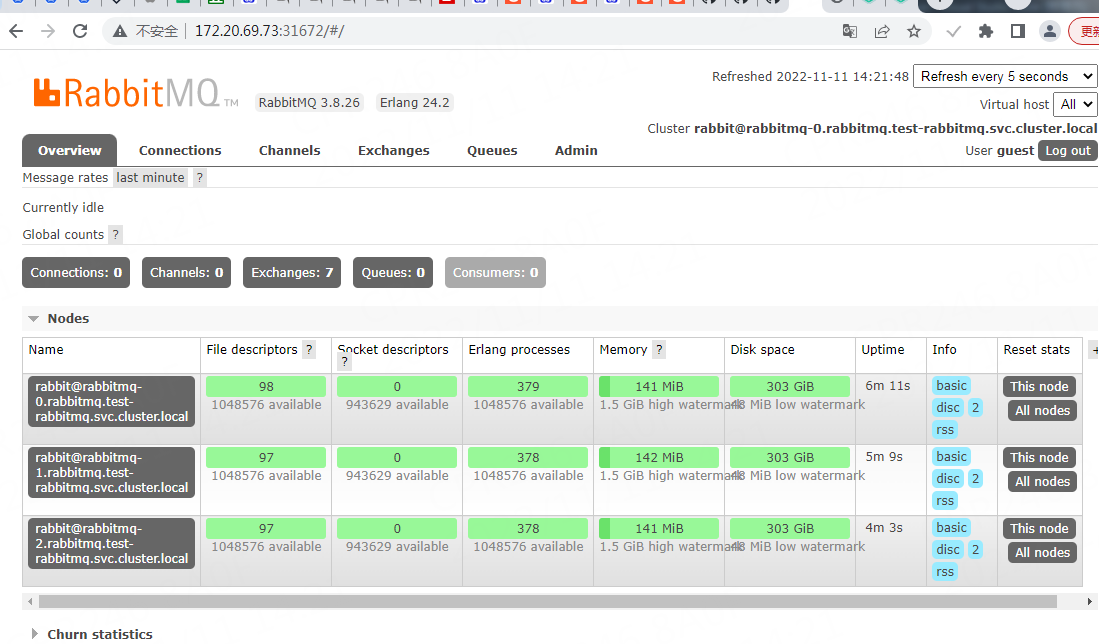Click the 379 Erlang processes value

point(528,386)
